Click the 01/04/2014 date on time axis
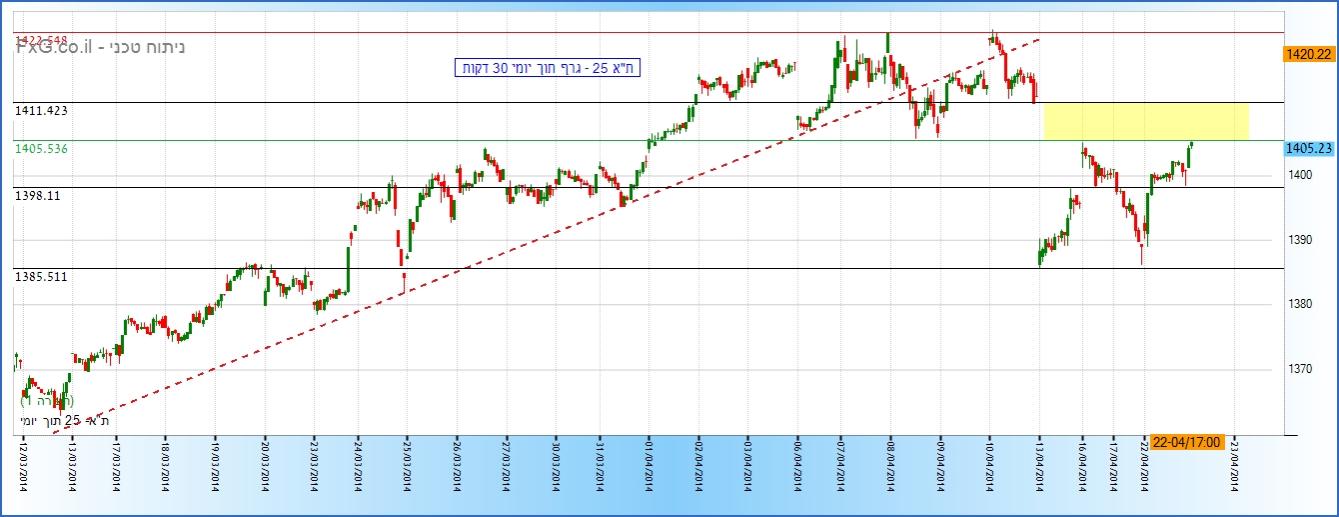Image resolution: width=1339 pixels, height=517 pixels. pos(648,472)
